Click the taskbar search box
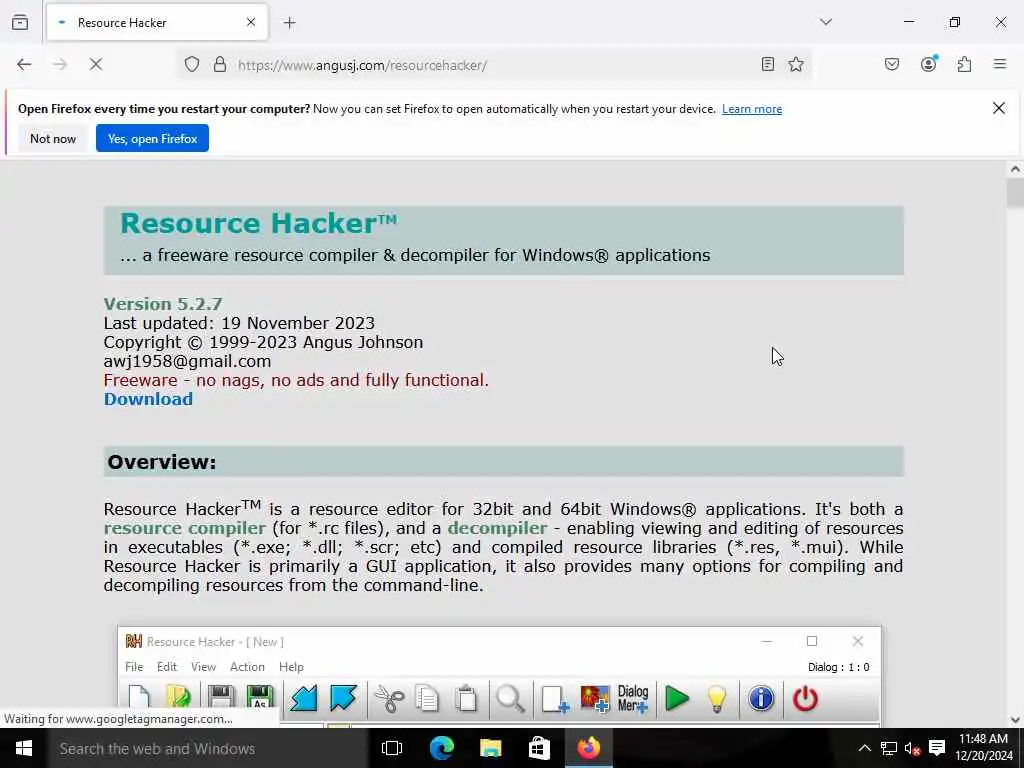 tap(207, 748)
